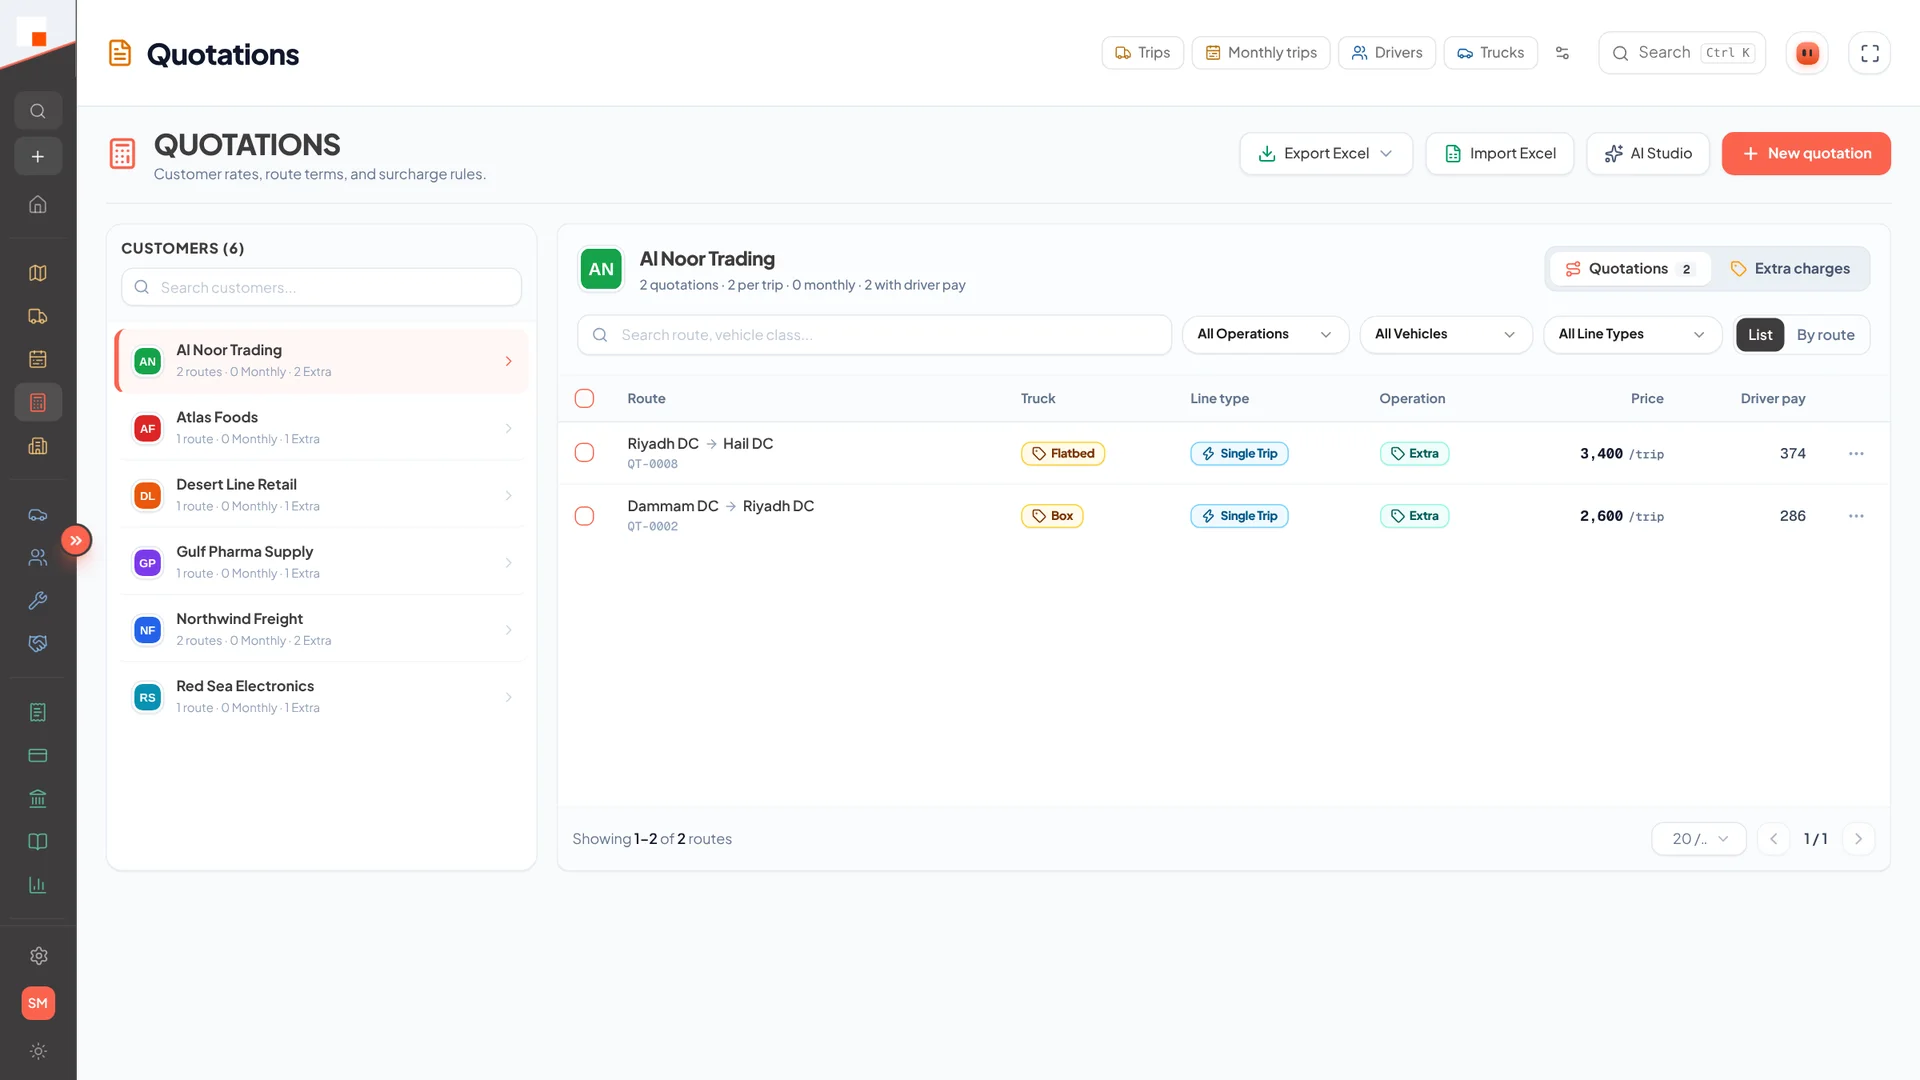
Task: Go to the next page of routes
Action: (x=1858, y=839)
